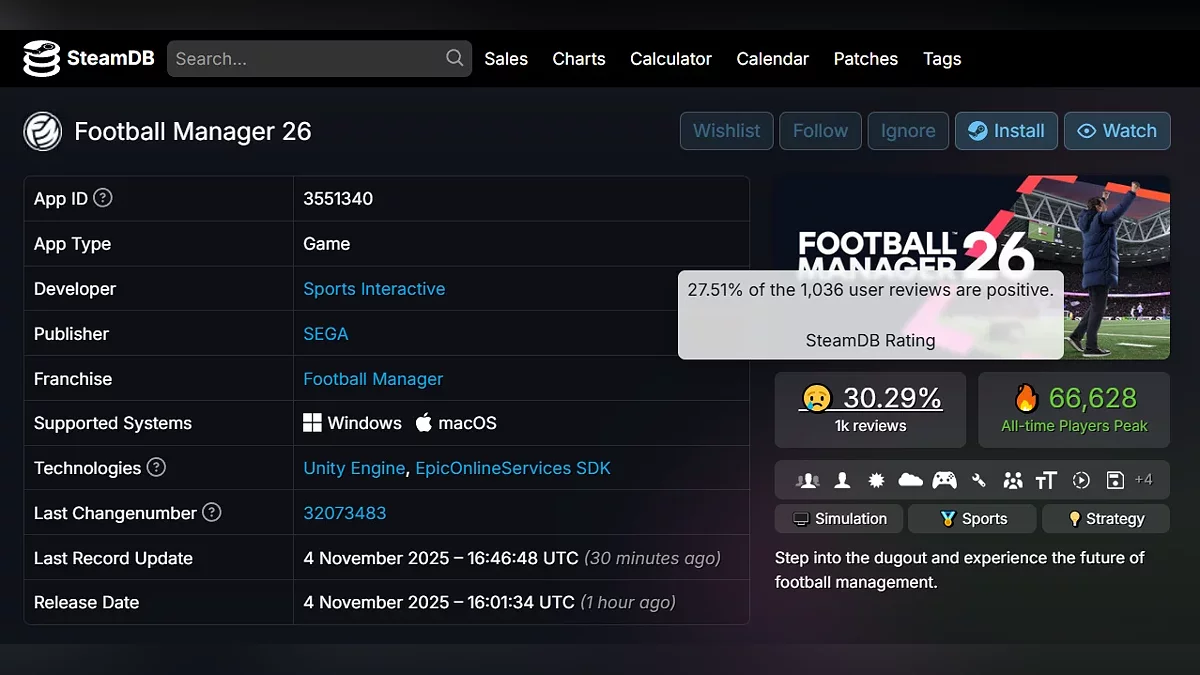Click the App ID help question icon

[103, 198]
